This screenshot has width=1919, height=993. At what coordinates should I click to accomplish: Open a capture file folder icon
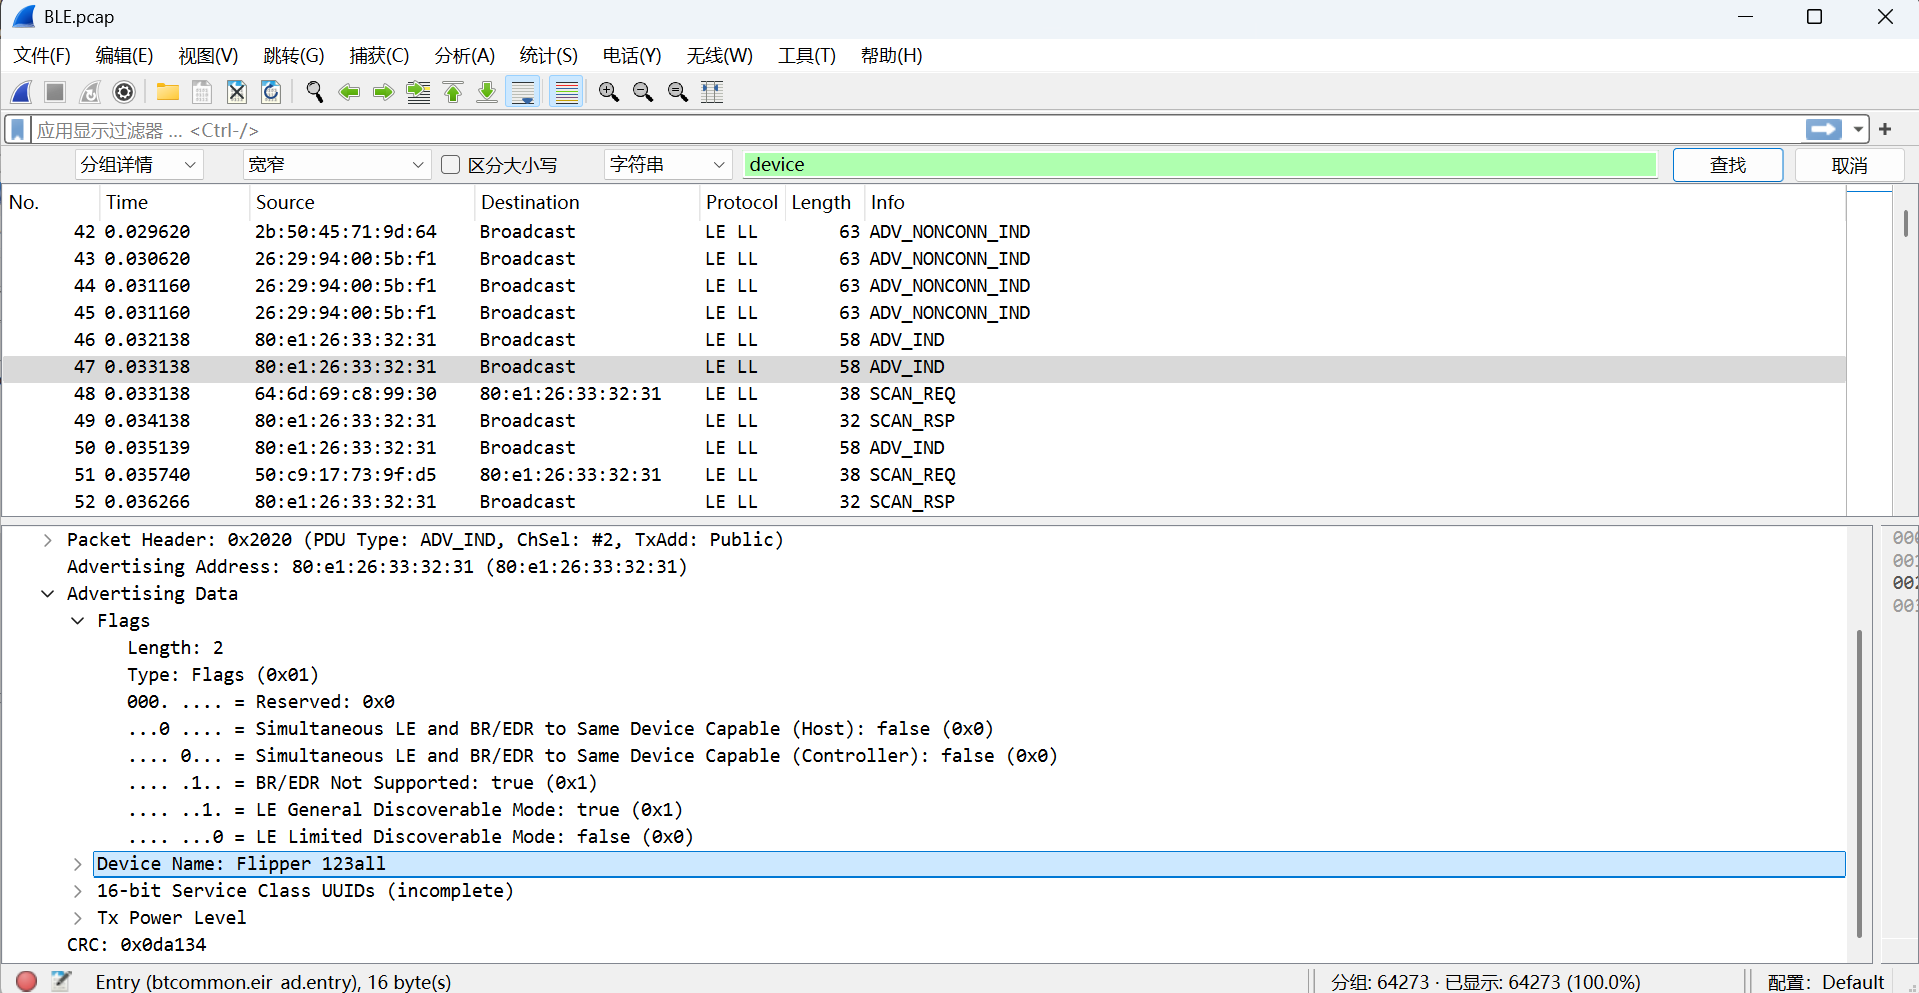[168, 92]
